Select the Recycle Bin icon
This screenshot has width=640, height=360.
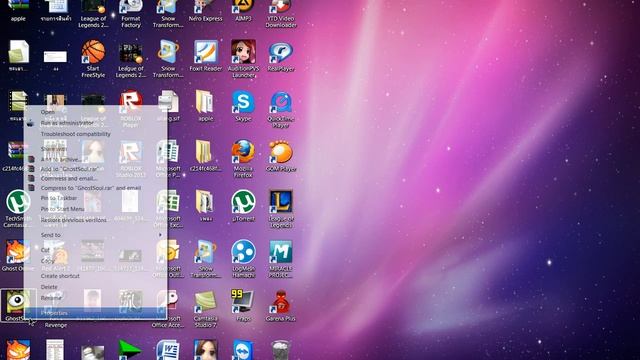[x=281, y=350]
